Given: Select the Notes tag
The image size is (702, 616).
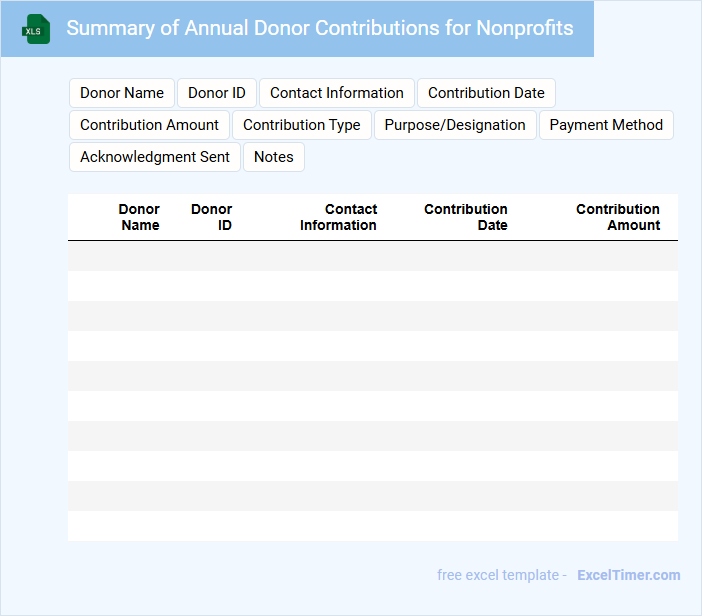Looking at the screenshot, I should click(x=274, y=157).
